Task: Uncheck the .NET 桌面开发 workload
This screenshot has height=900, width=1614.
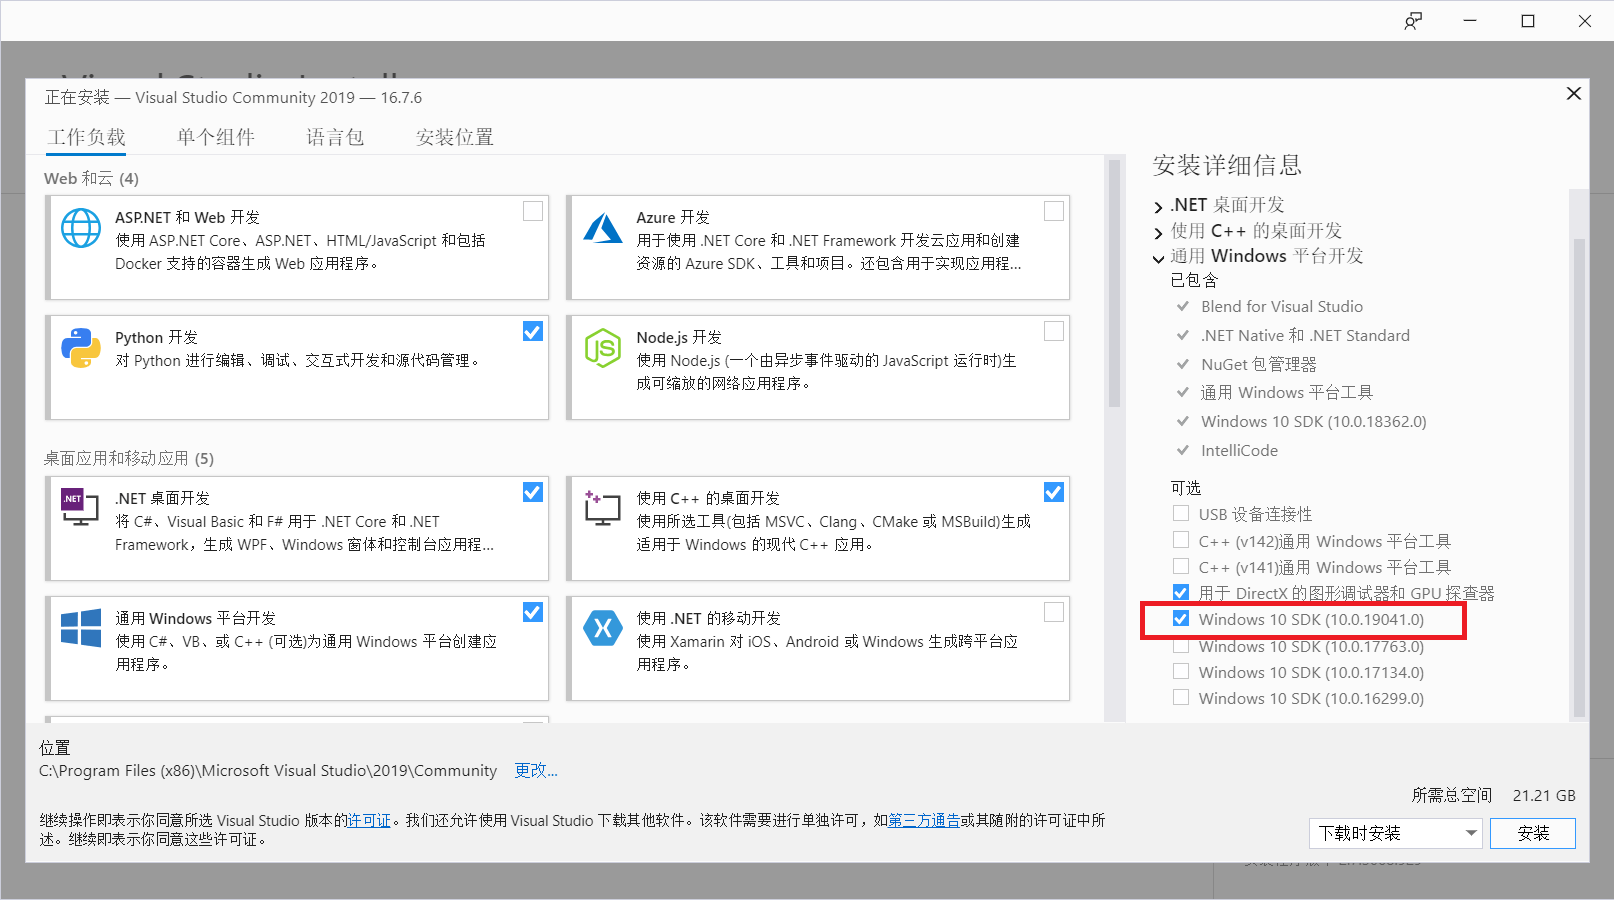Action: click(533, 492)
